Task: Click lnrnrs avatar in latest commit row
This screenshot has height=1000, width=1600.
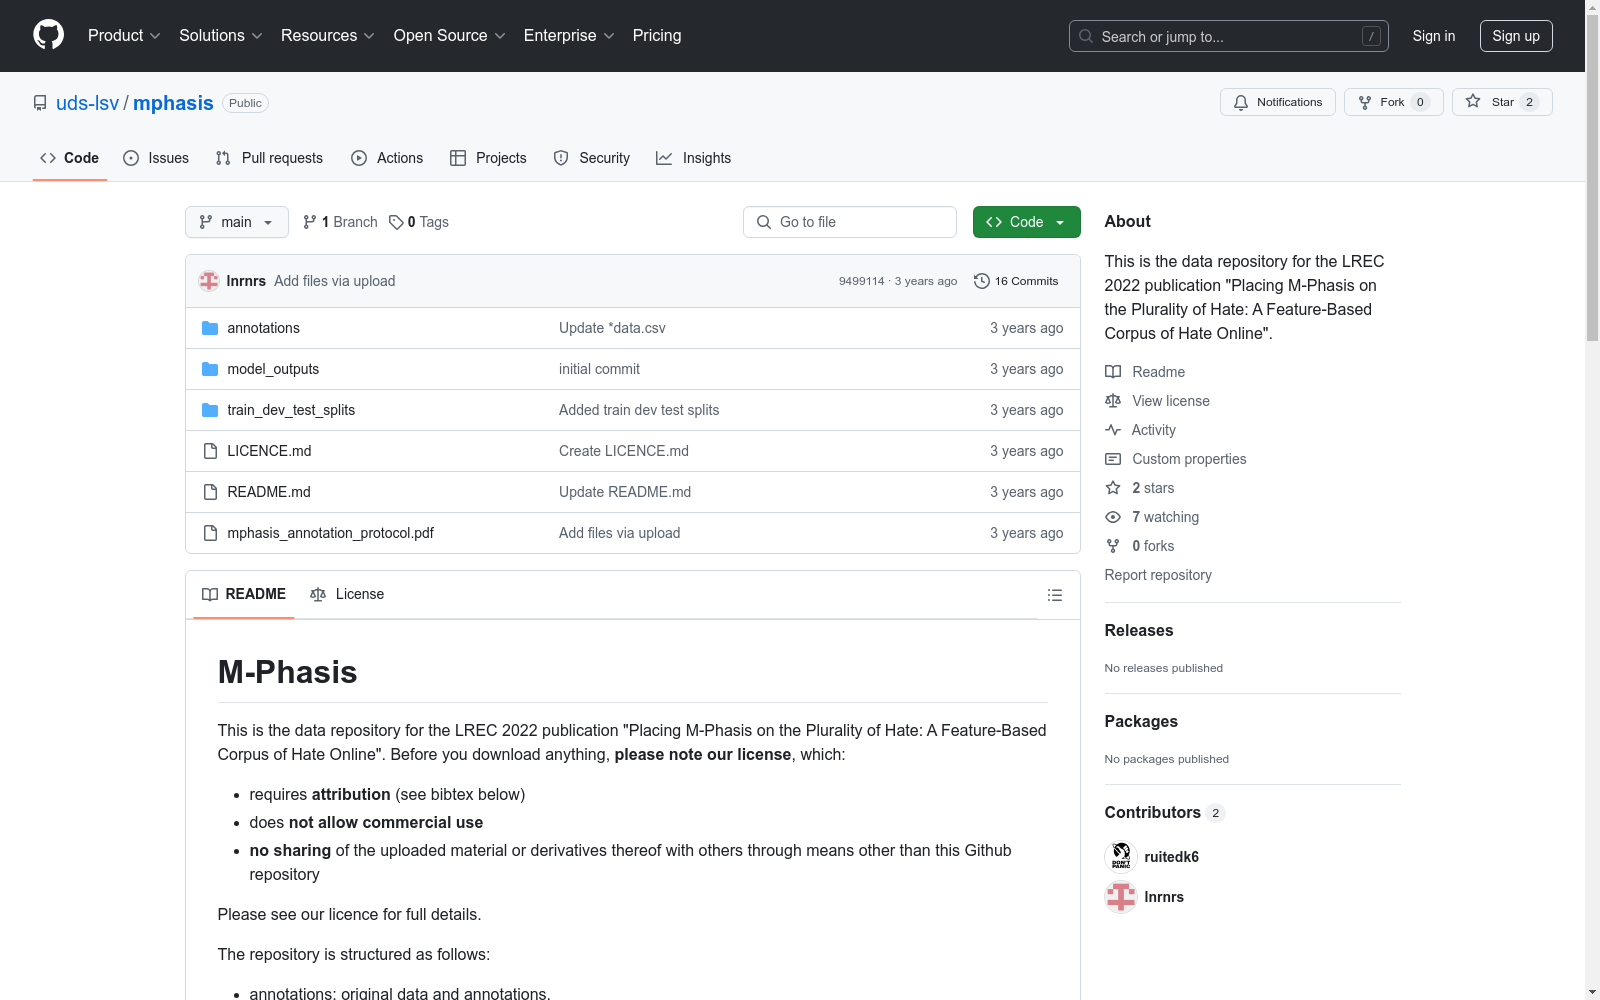Action: coord(209,281)
